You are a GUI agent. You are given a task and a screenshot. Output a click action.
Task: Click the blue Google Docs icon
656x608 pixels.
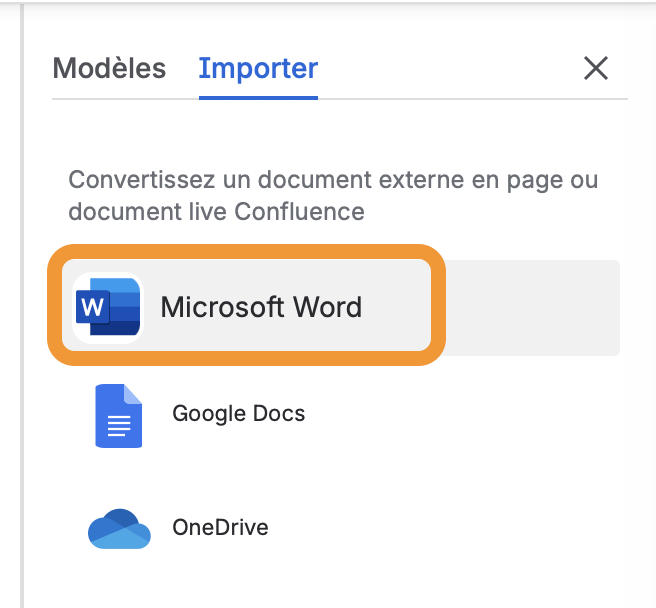pos(118,414)
